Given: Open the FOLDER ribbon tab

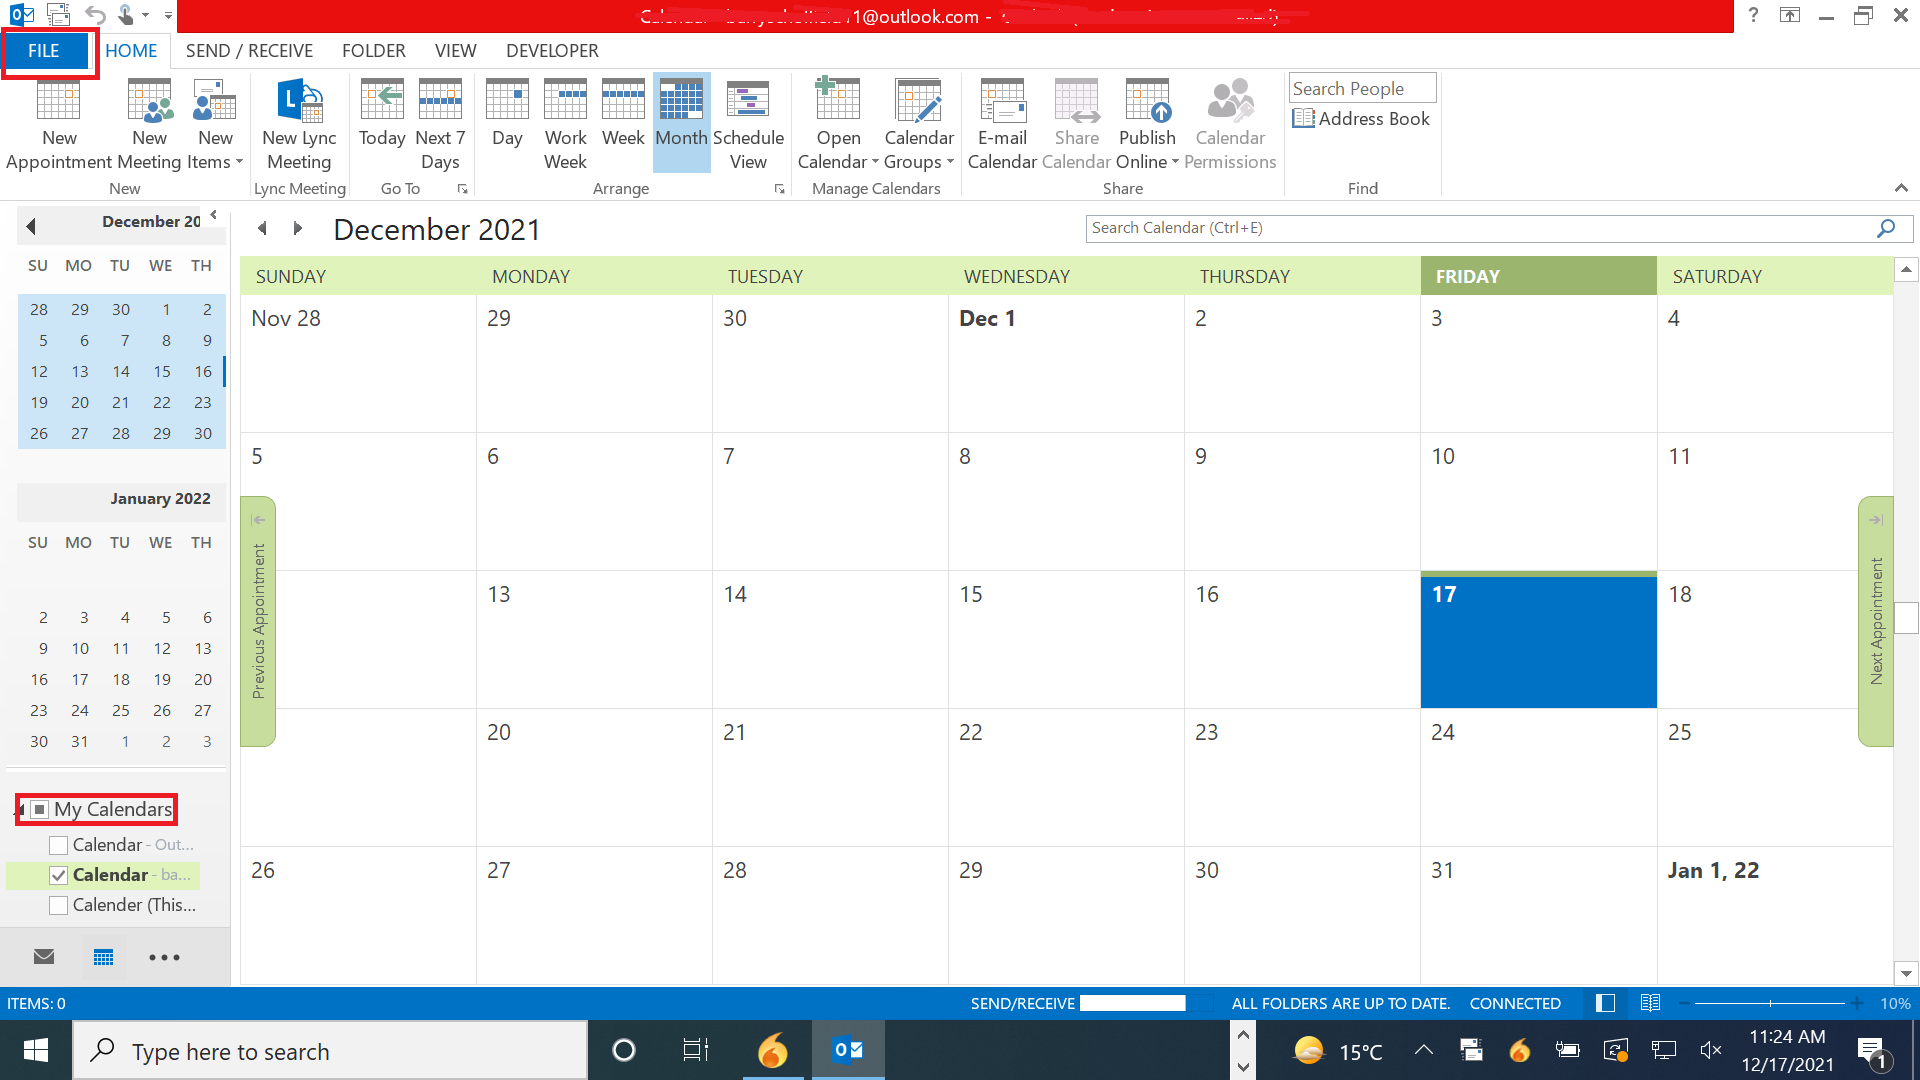Looking at the screenshot, I should click(x=373, y=51).
